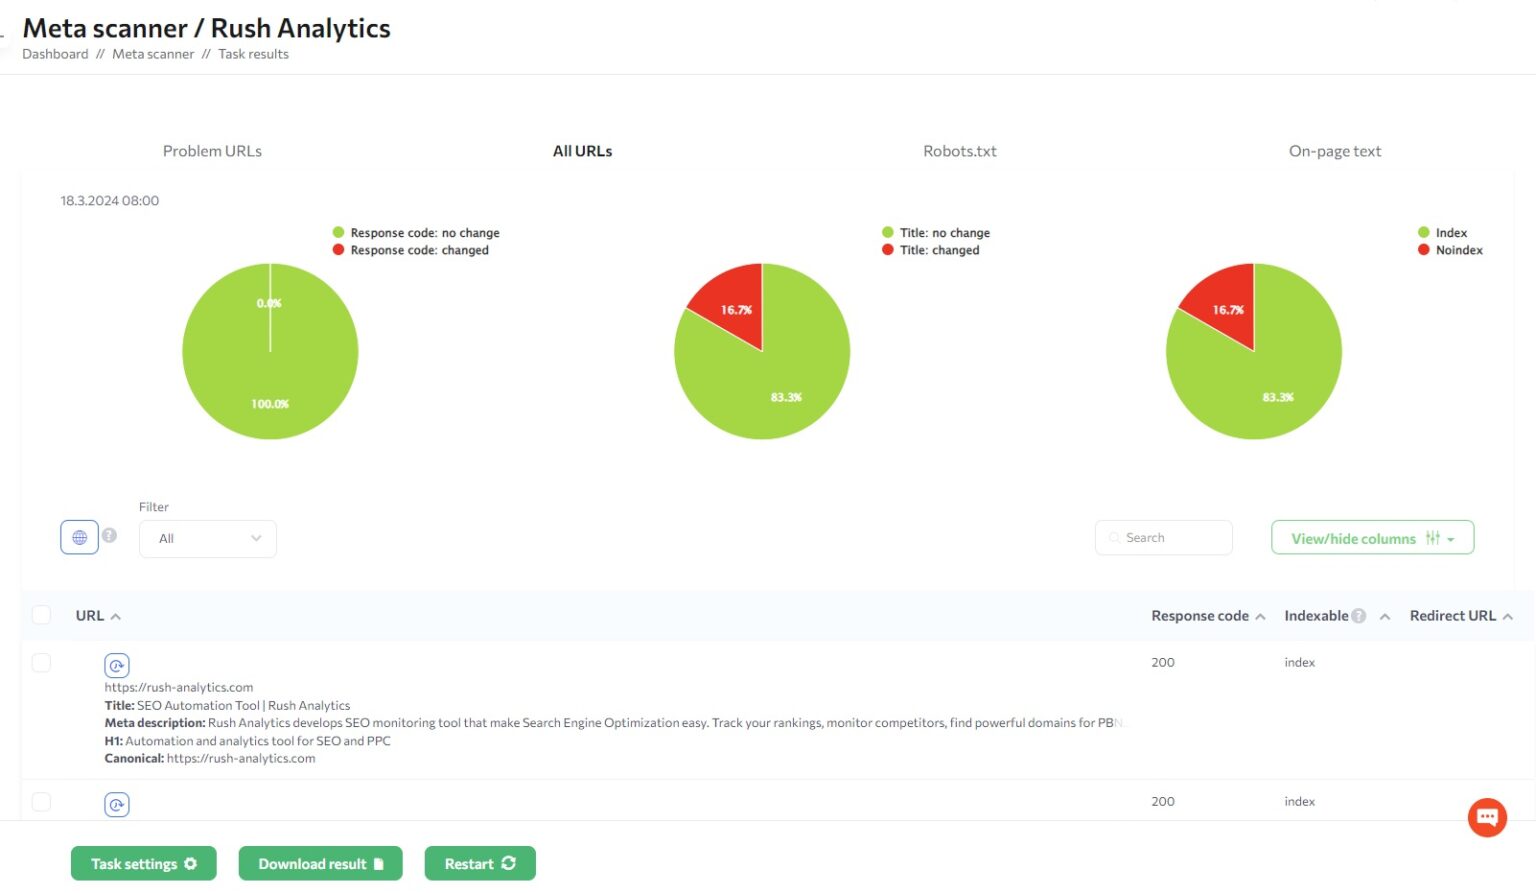The height and width of the screenshot is (893, 1536).
Task: Click the help question-mark icon beside the globe
Action: coord(109,536)
